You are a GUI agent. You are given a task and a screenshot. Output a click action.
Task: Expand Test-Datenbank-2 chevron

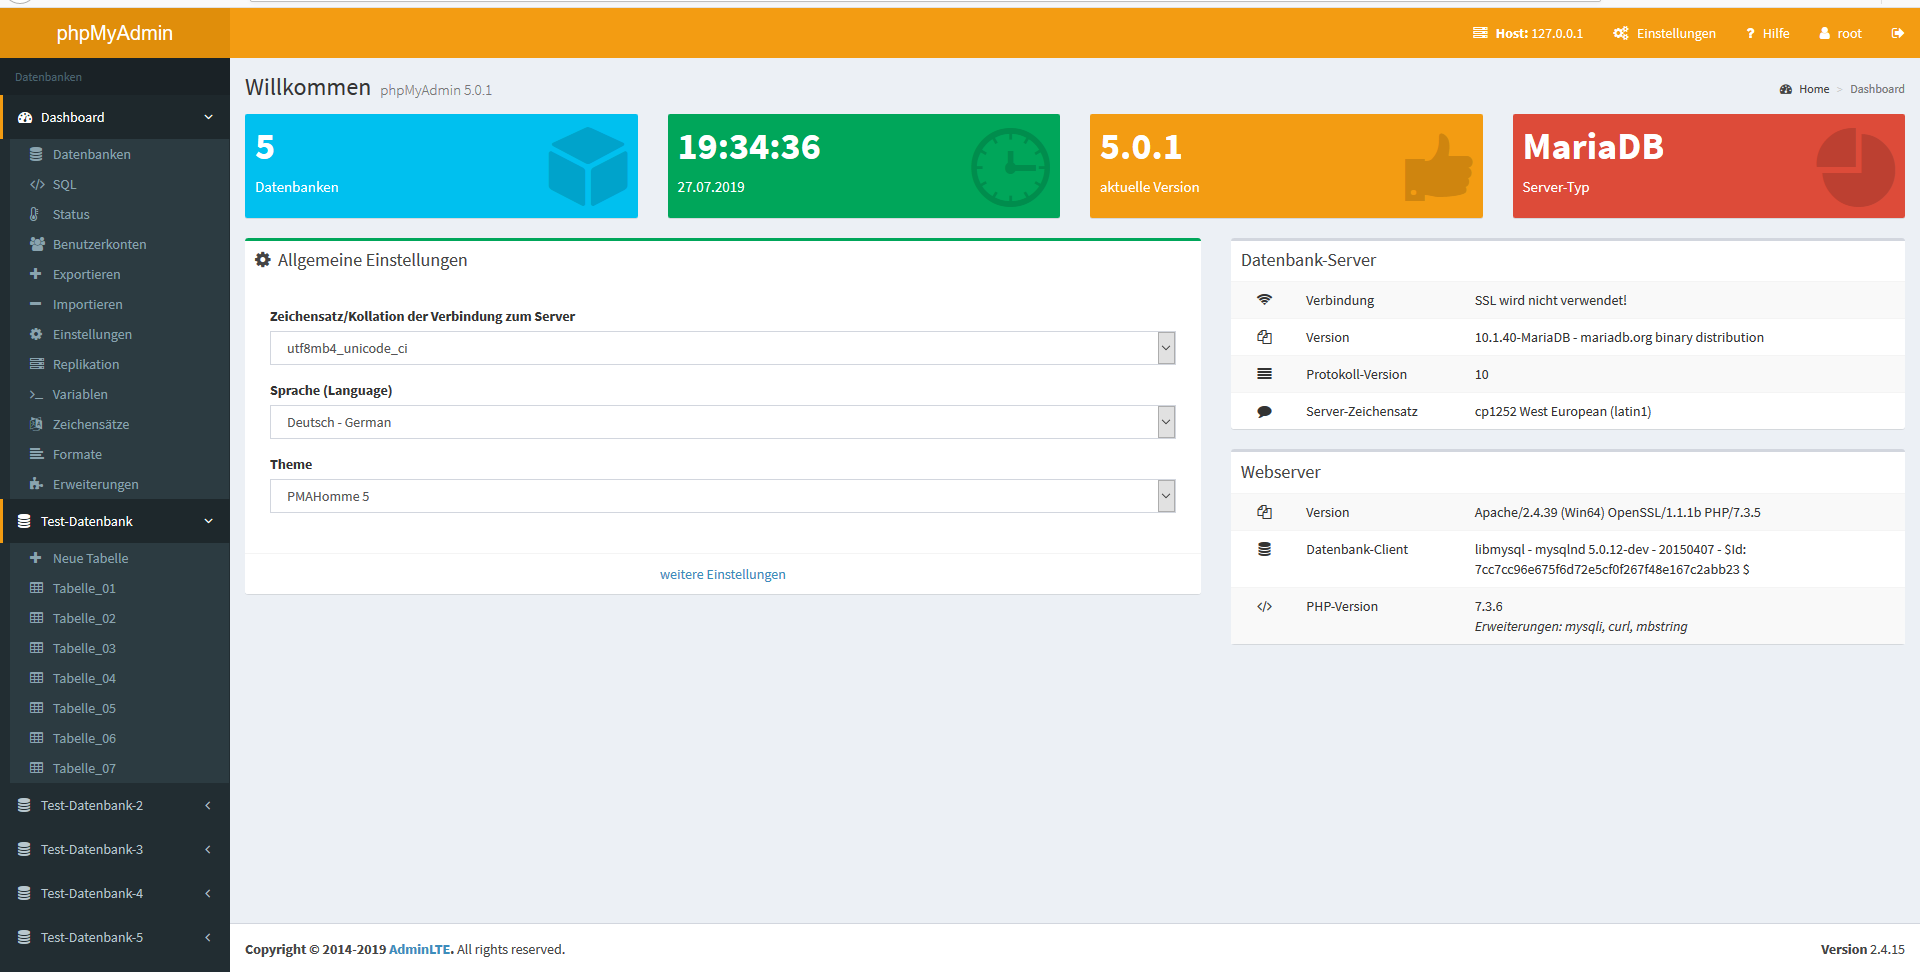[x=208, y=805]
